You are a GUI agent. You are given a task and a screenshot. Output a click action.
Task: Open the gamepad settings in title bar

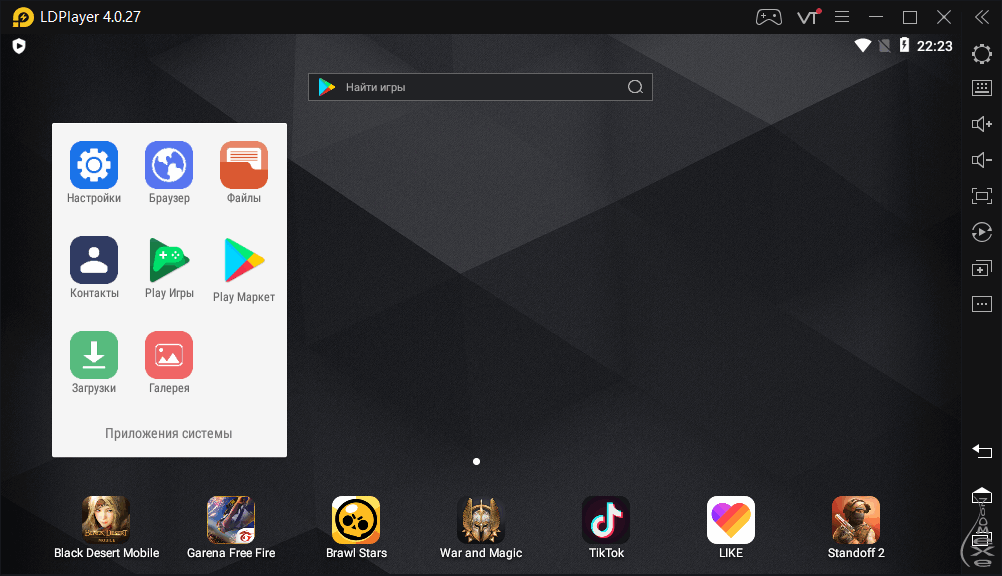point(769,17)
